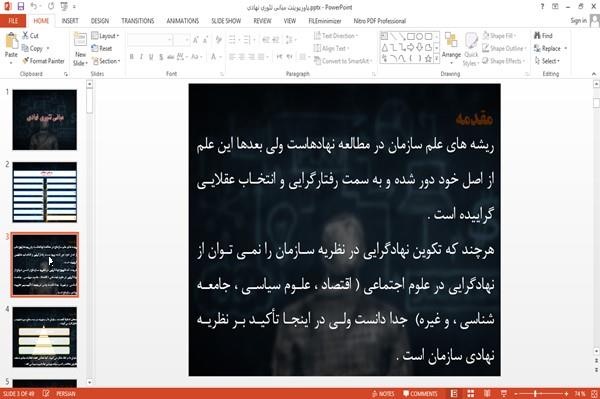The height and width of the screenshot is (399, 600).
Task: Toggle the COMMENTS pane
Action: (420, 394)
